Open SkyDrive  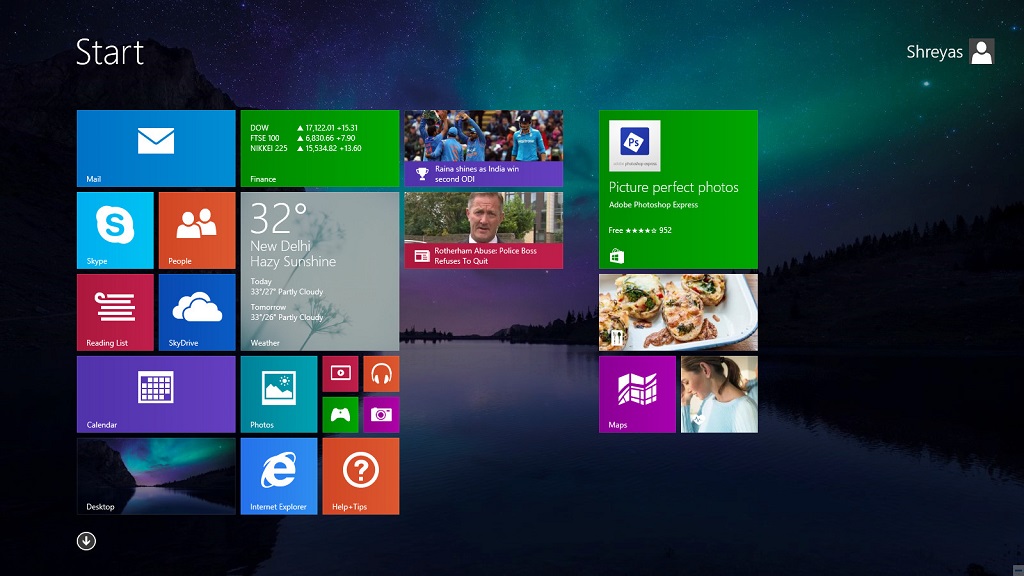point(196,312)
